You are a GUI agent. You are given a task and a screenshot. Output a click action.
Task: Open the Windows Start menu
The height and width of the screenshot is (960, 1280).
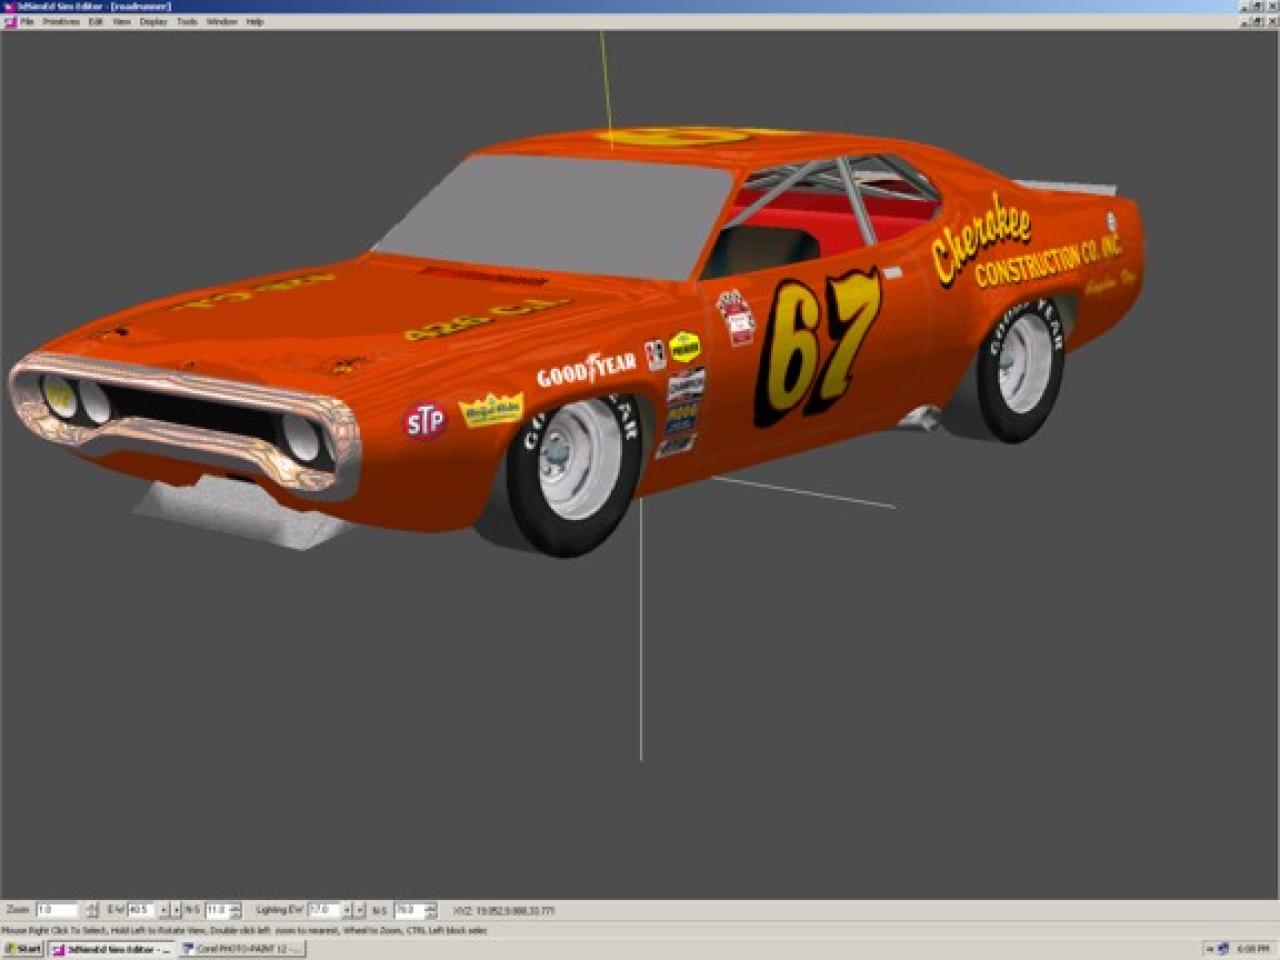pyautogui.click(x=22, y=949)
